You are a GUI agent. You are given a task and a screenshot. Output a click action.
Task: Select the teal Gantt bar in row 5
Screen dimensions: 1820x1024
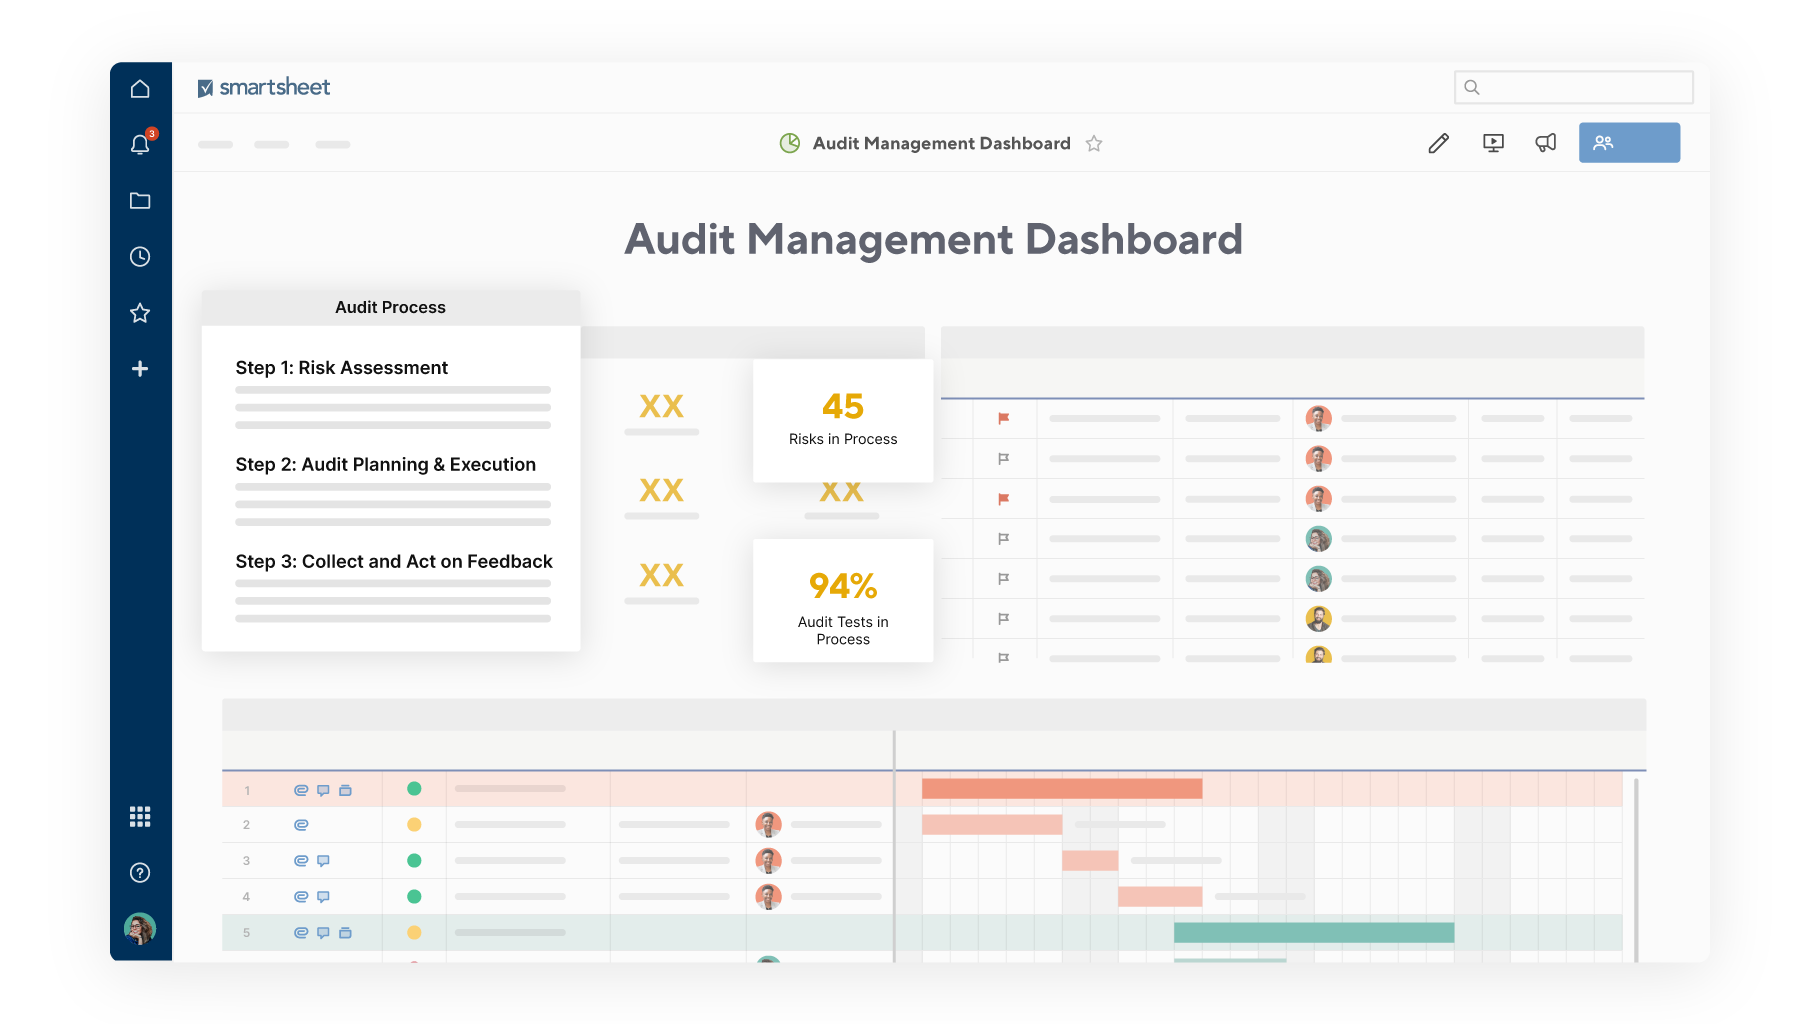(x=1313, y=932)
